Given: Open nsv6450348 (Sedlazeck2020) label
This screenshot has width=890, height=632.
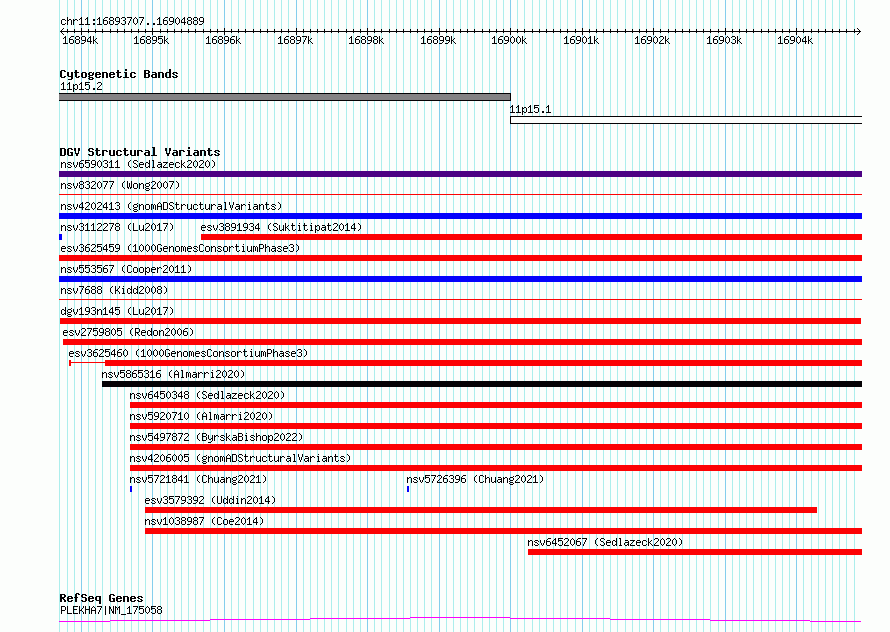Looking at the screenshot, I should pos(207,395).
